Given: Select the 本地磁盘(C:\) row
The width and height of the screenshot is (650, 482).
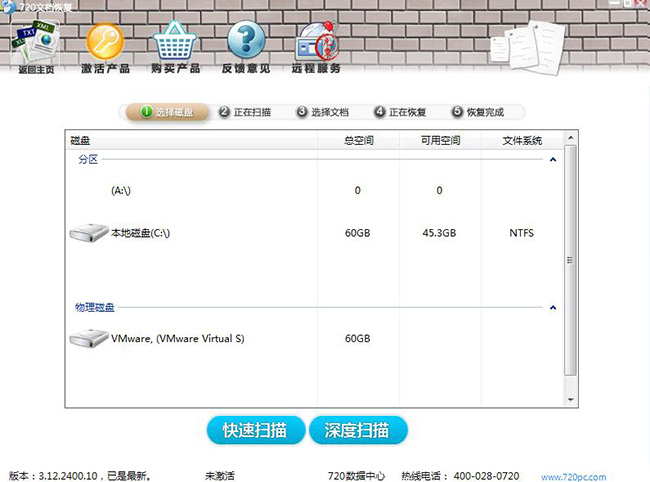Looking at the screenshot, I should tap(315, 233).
